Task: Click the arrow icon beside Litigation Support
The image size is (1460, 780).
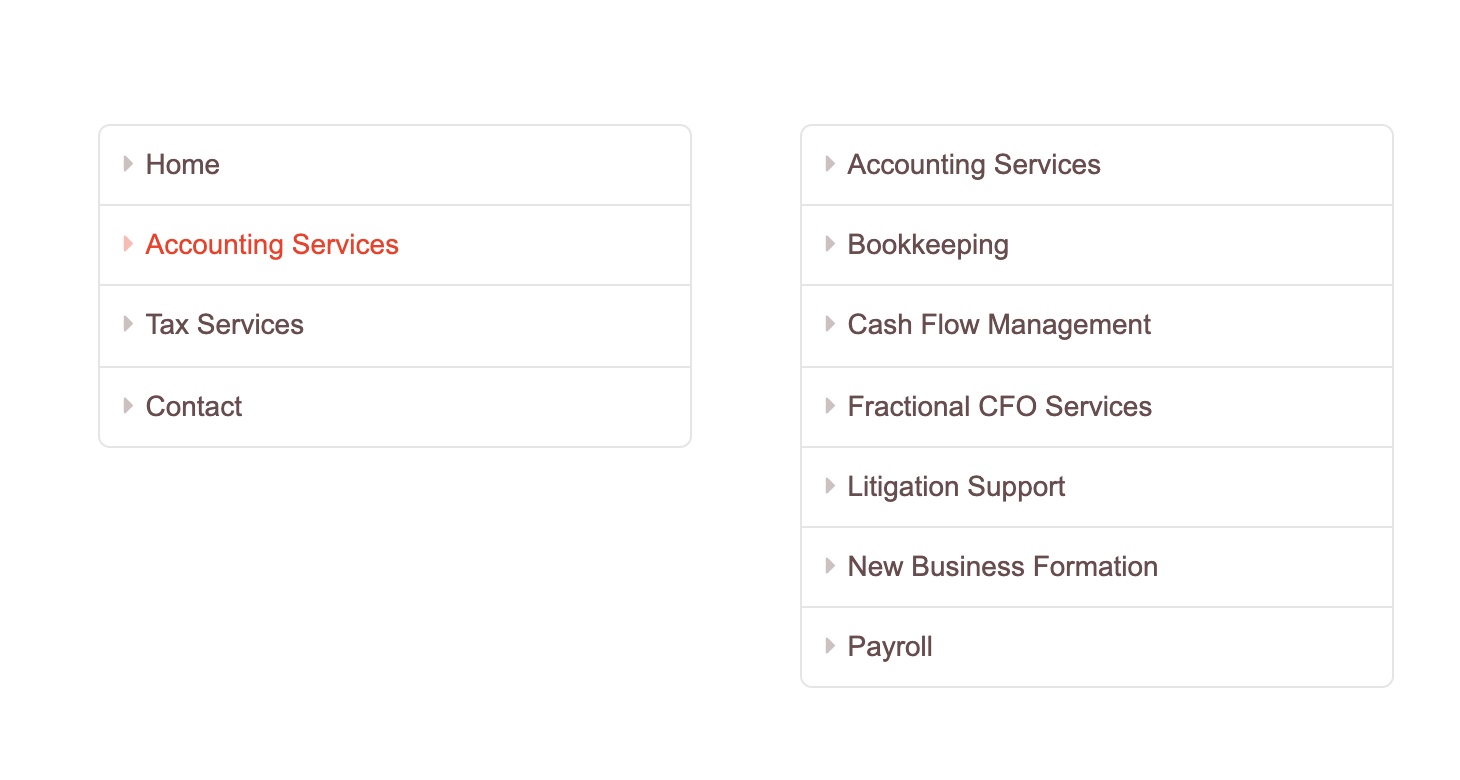Action: 830,486
